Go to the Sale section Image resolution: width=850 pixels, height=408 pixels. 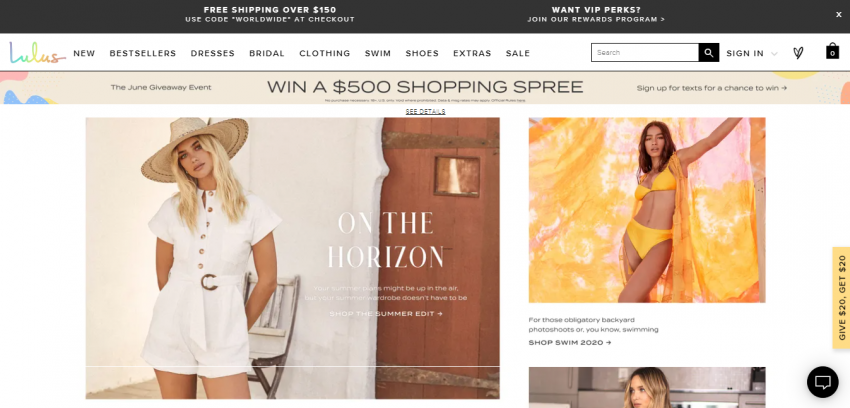coord(518,53)
